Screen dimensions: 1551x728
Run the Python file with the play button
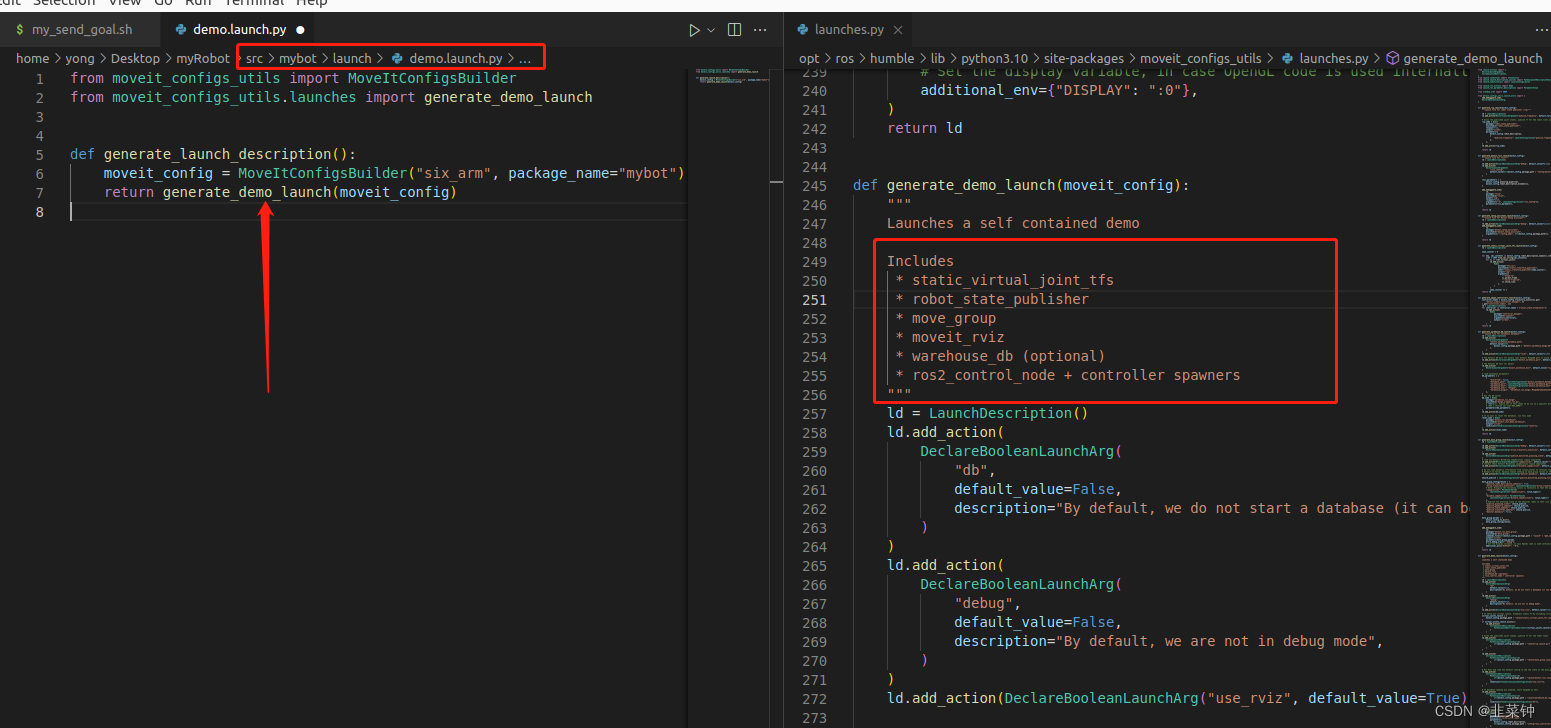[x=694, y=30]
